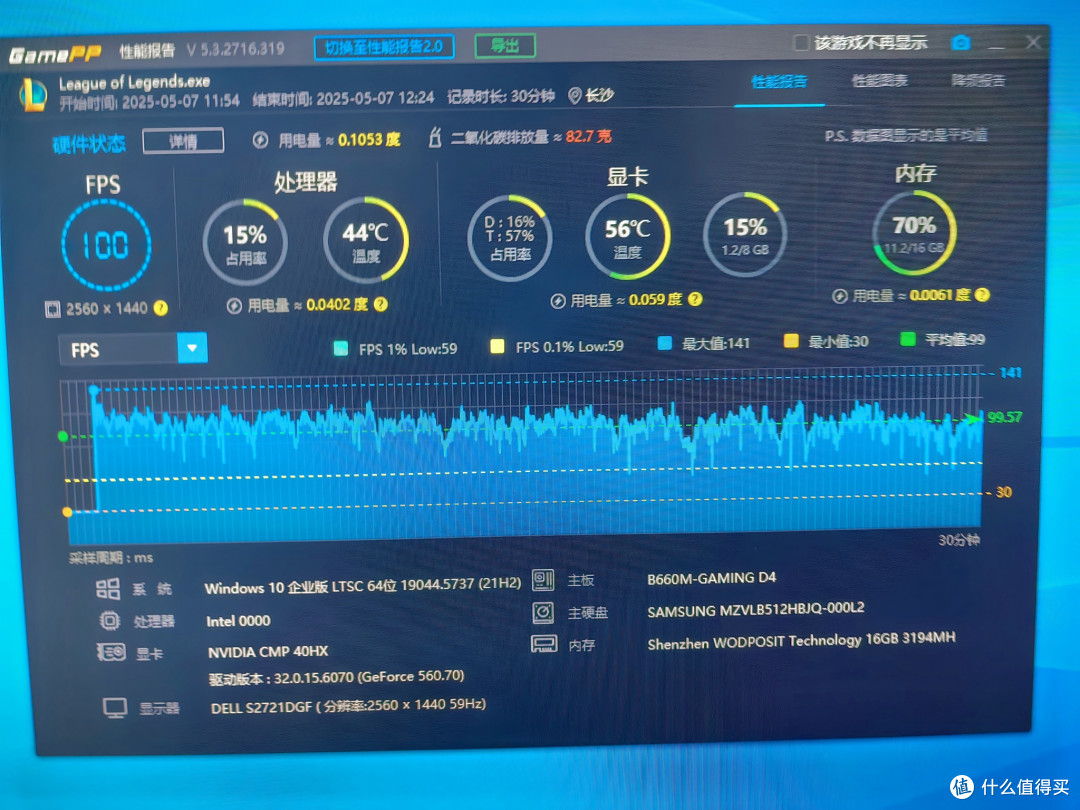Click the Windows system icon beside 系统

point(107,589)
